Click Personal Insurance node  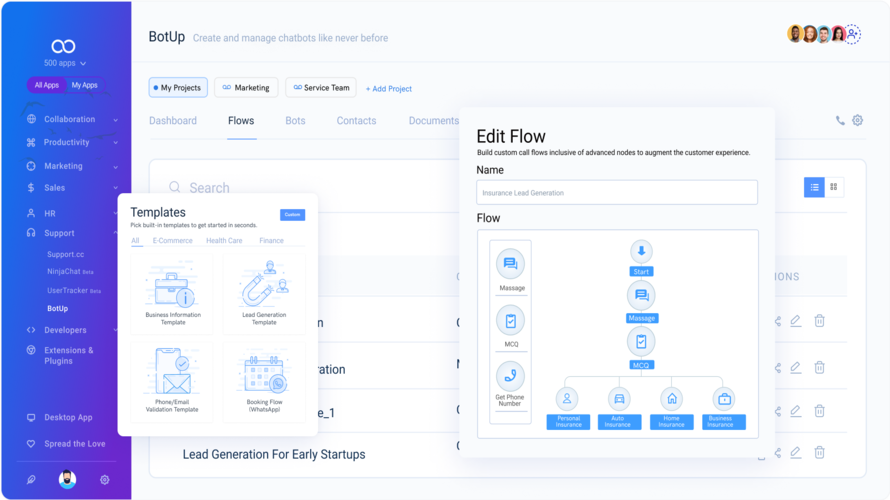point(568,408)
